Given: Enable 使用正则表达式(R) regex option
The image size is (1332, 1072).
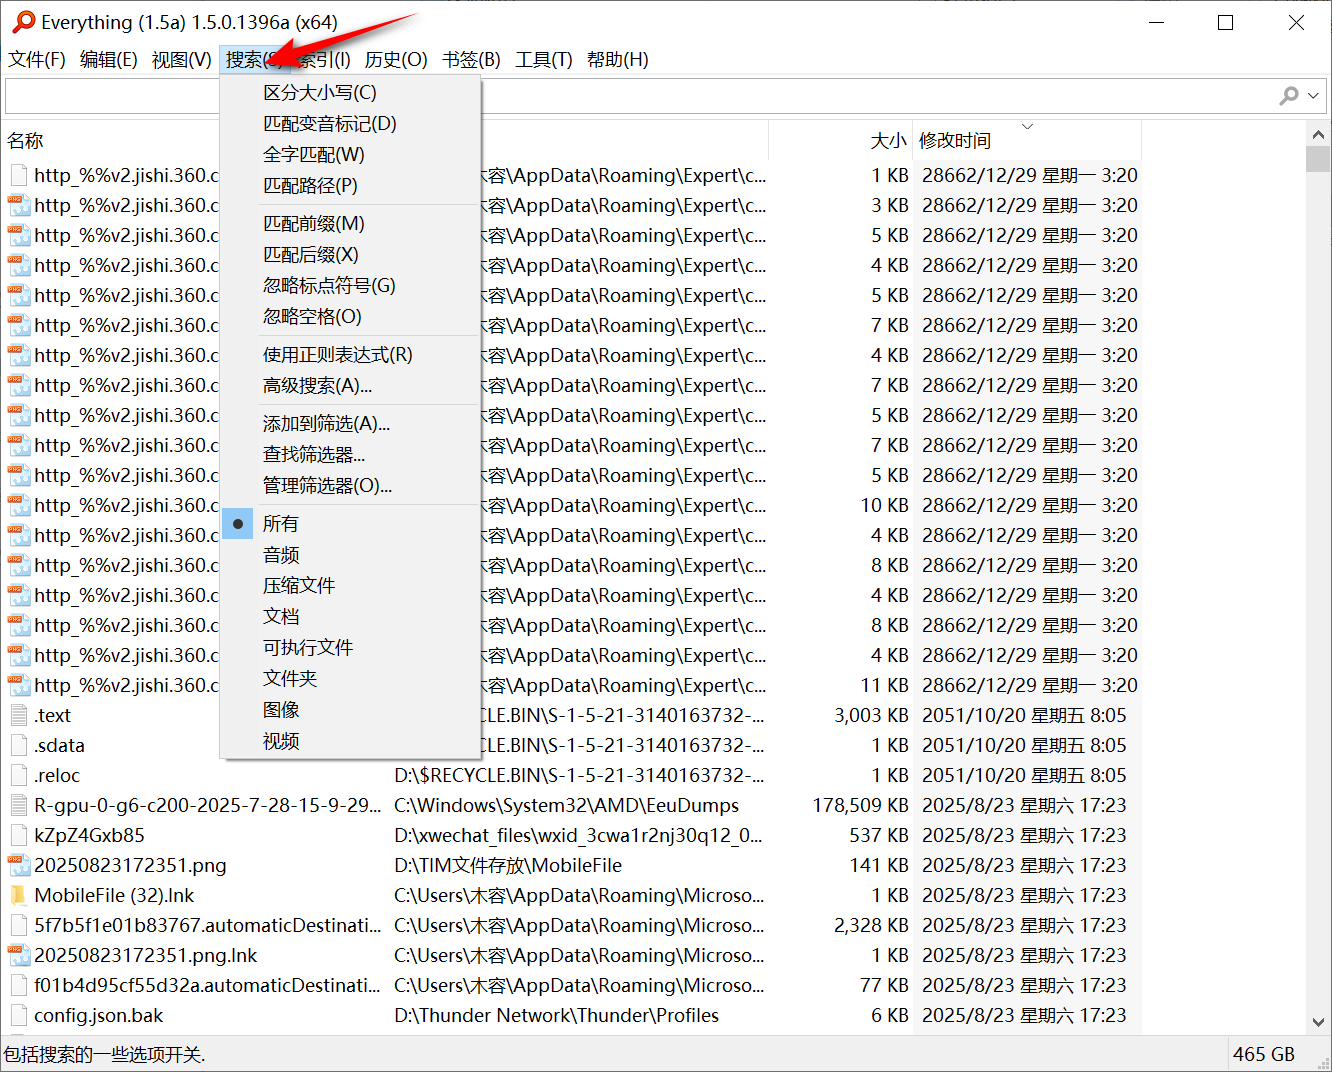Looking at the screenshot, I should pos(351,354).
